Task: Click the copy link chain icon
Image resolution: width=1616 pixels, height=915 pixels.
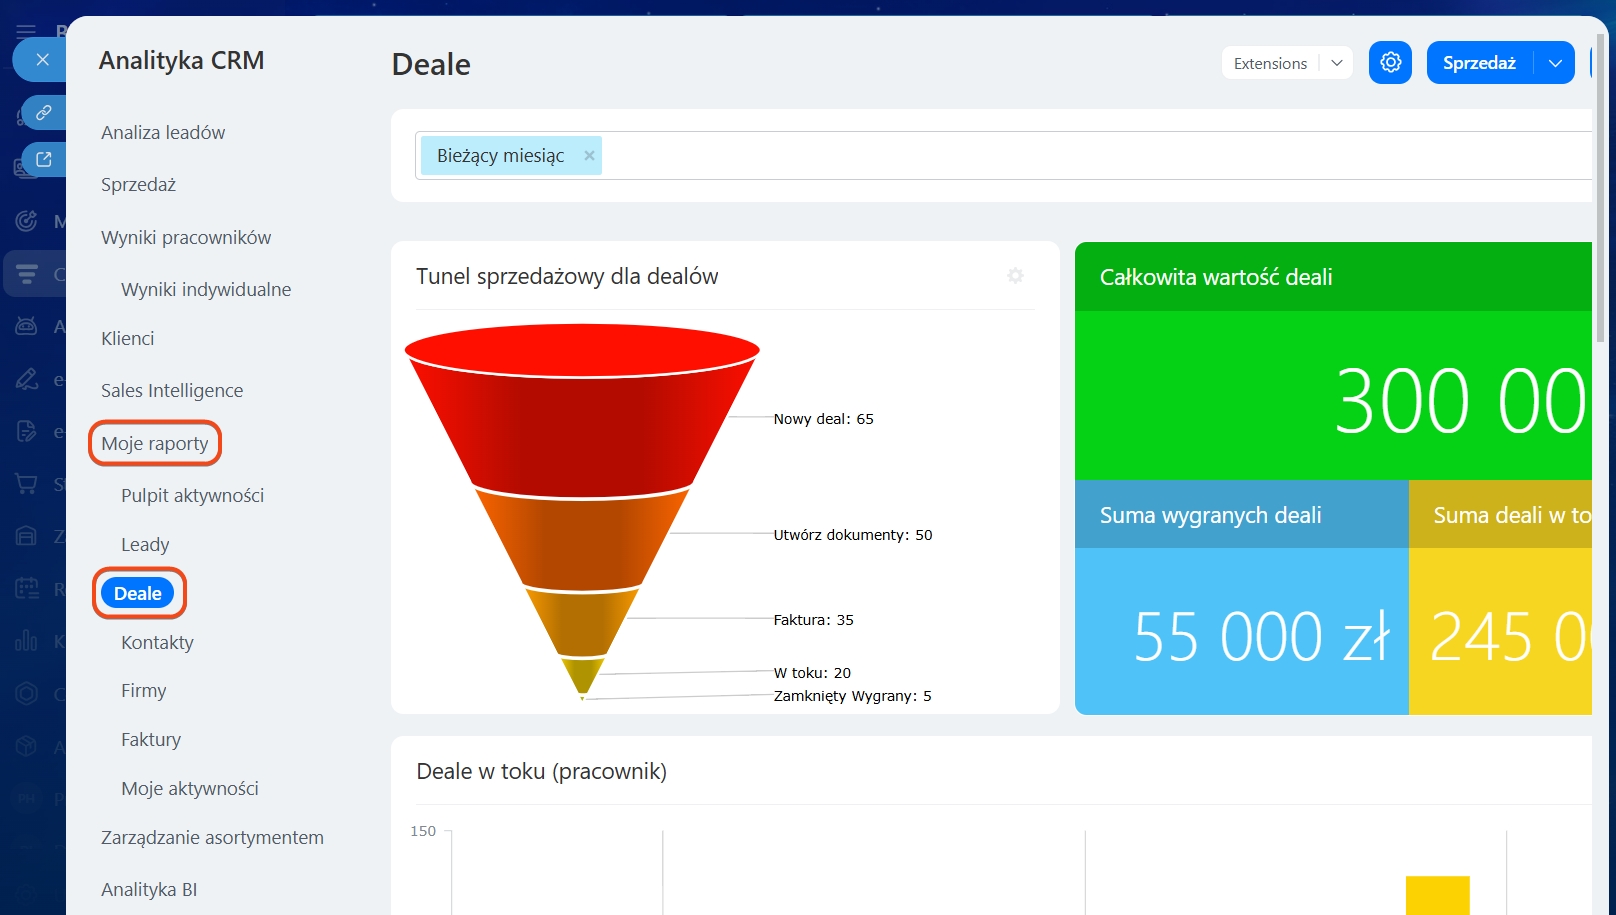Action: [44, 113]
